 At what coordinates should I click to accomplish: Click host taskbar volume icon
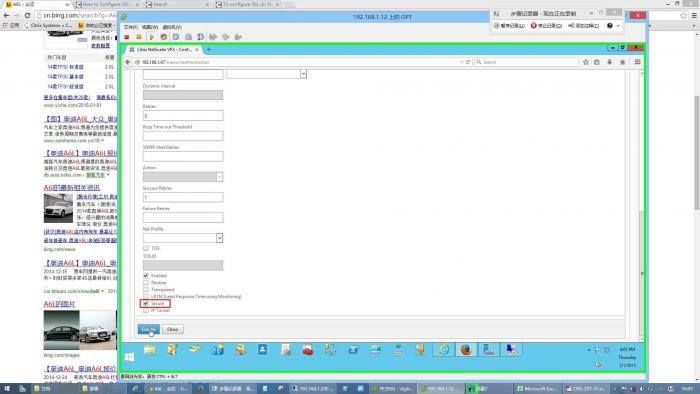coord(642,389)
